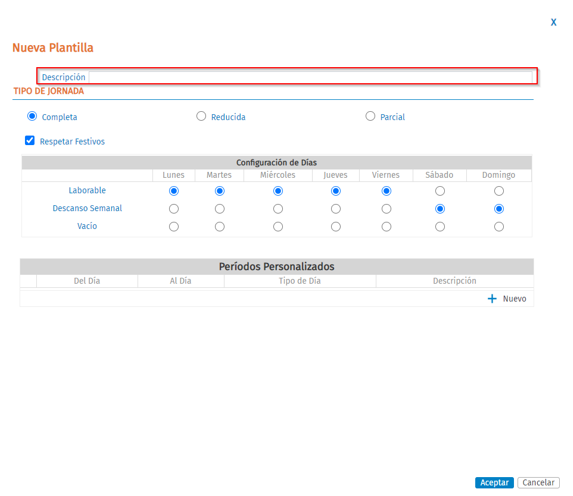Viewport: 573px width, 496px height.
Task: Set Sábado as Descanso Semanal
Action: point(440,209)
